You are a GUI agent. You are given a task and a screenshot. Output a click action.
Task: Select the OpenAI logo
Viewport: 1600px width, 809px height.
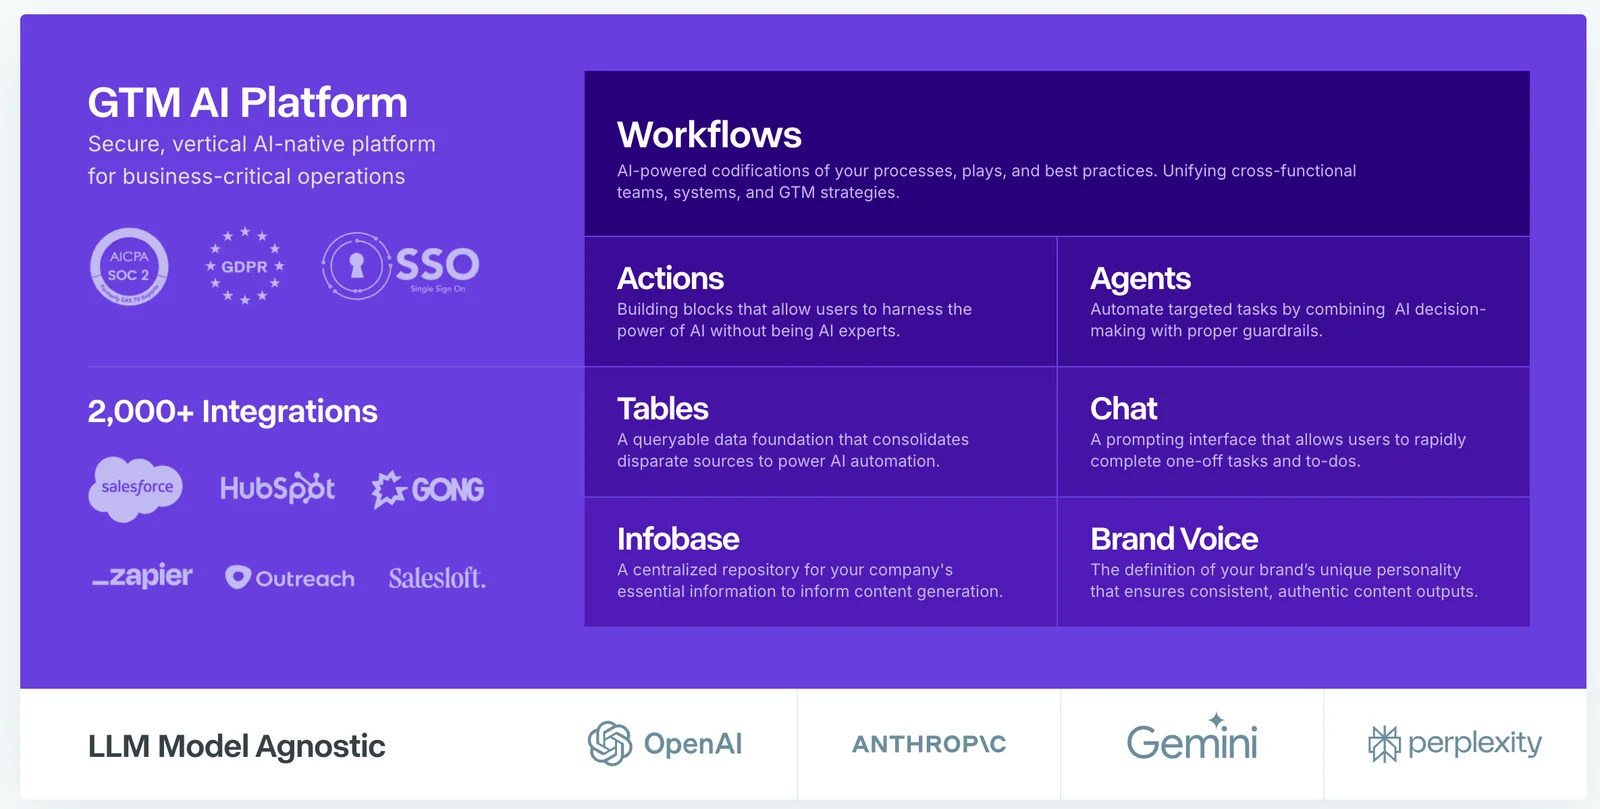[x=665, y=744]
